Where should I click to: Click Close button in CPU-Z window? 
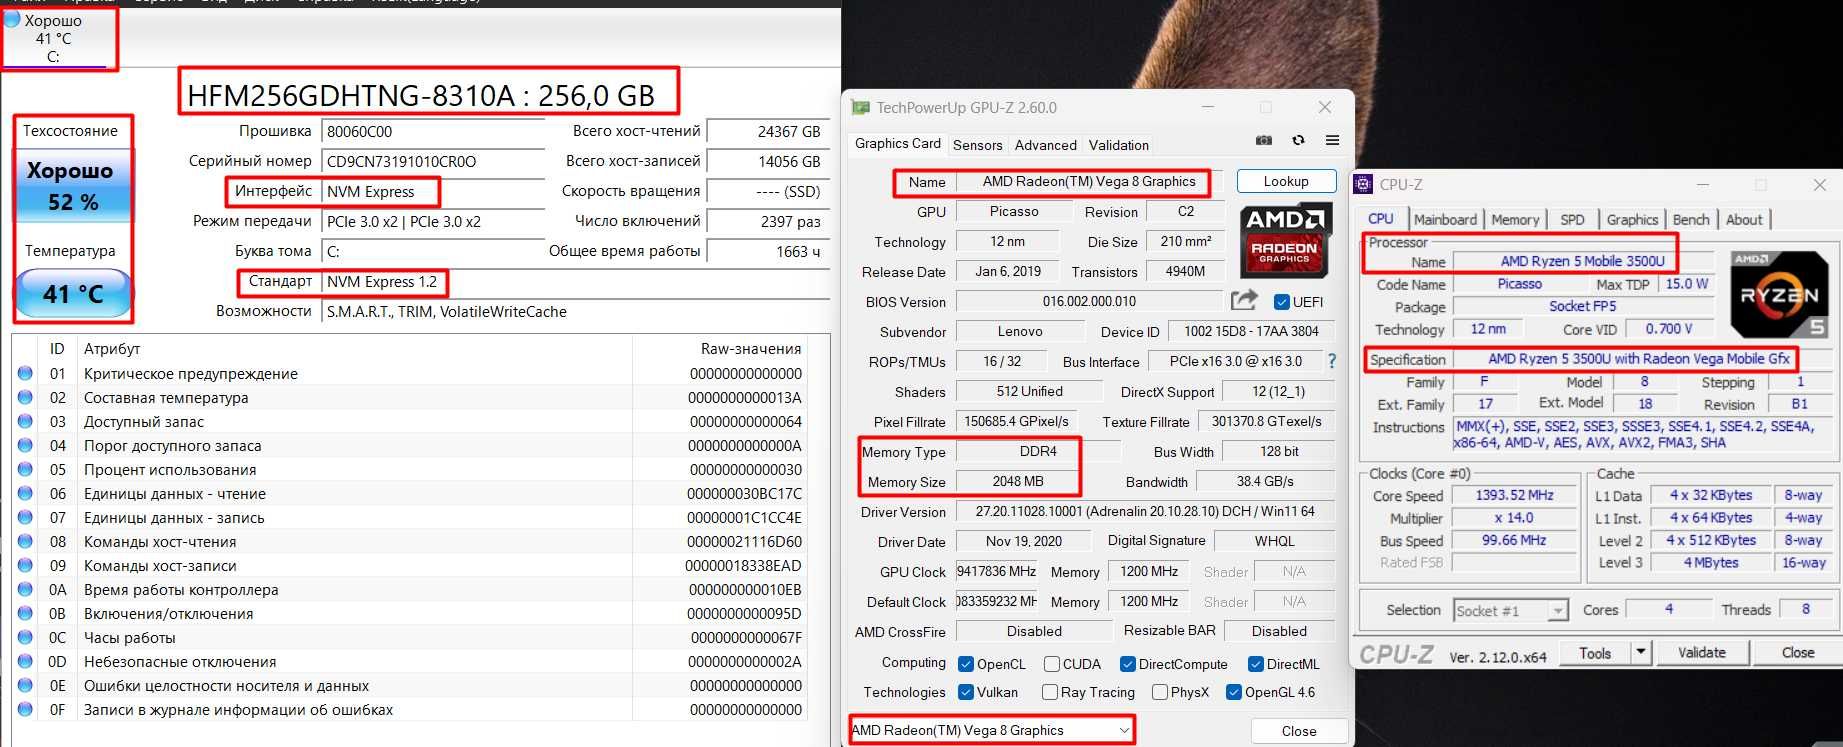point(1797,652)
